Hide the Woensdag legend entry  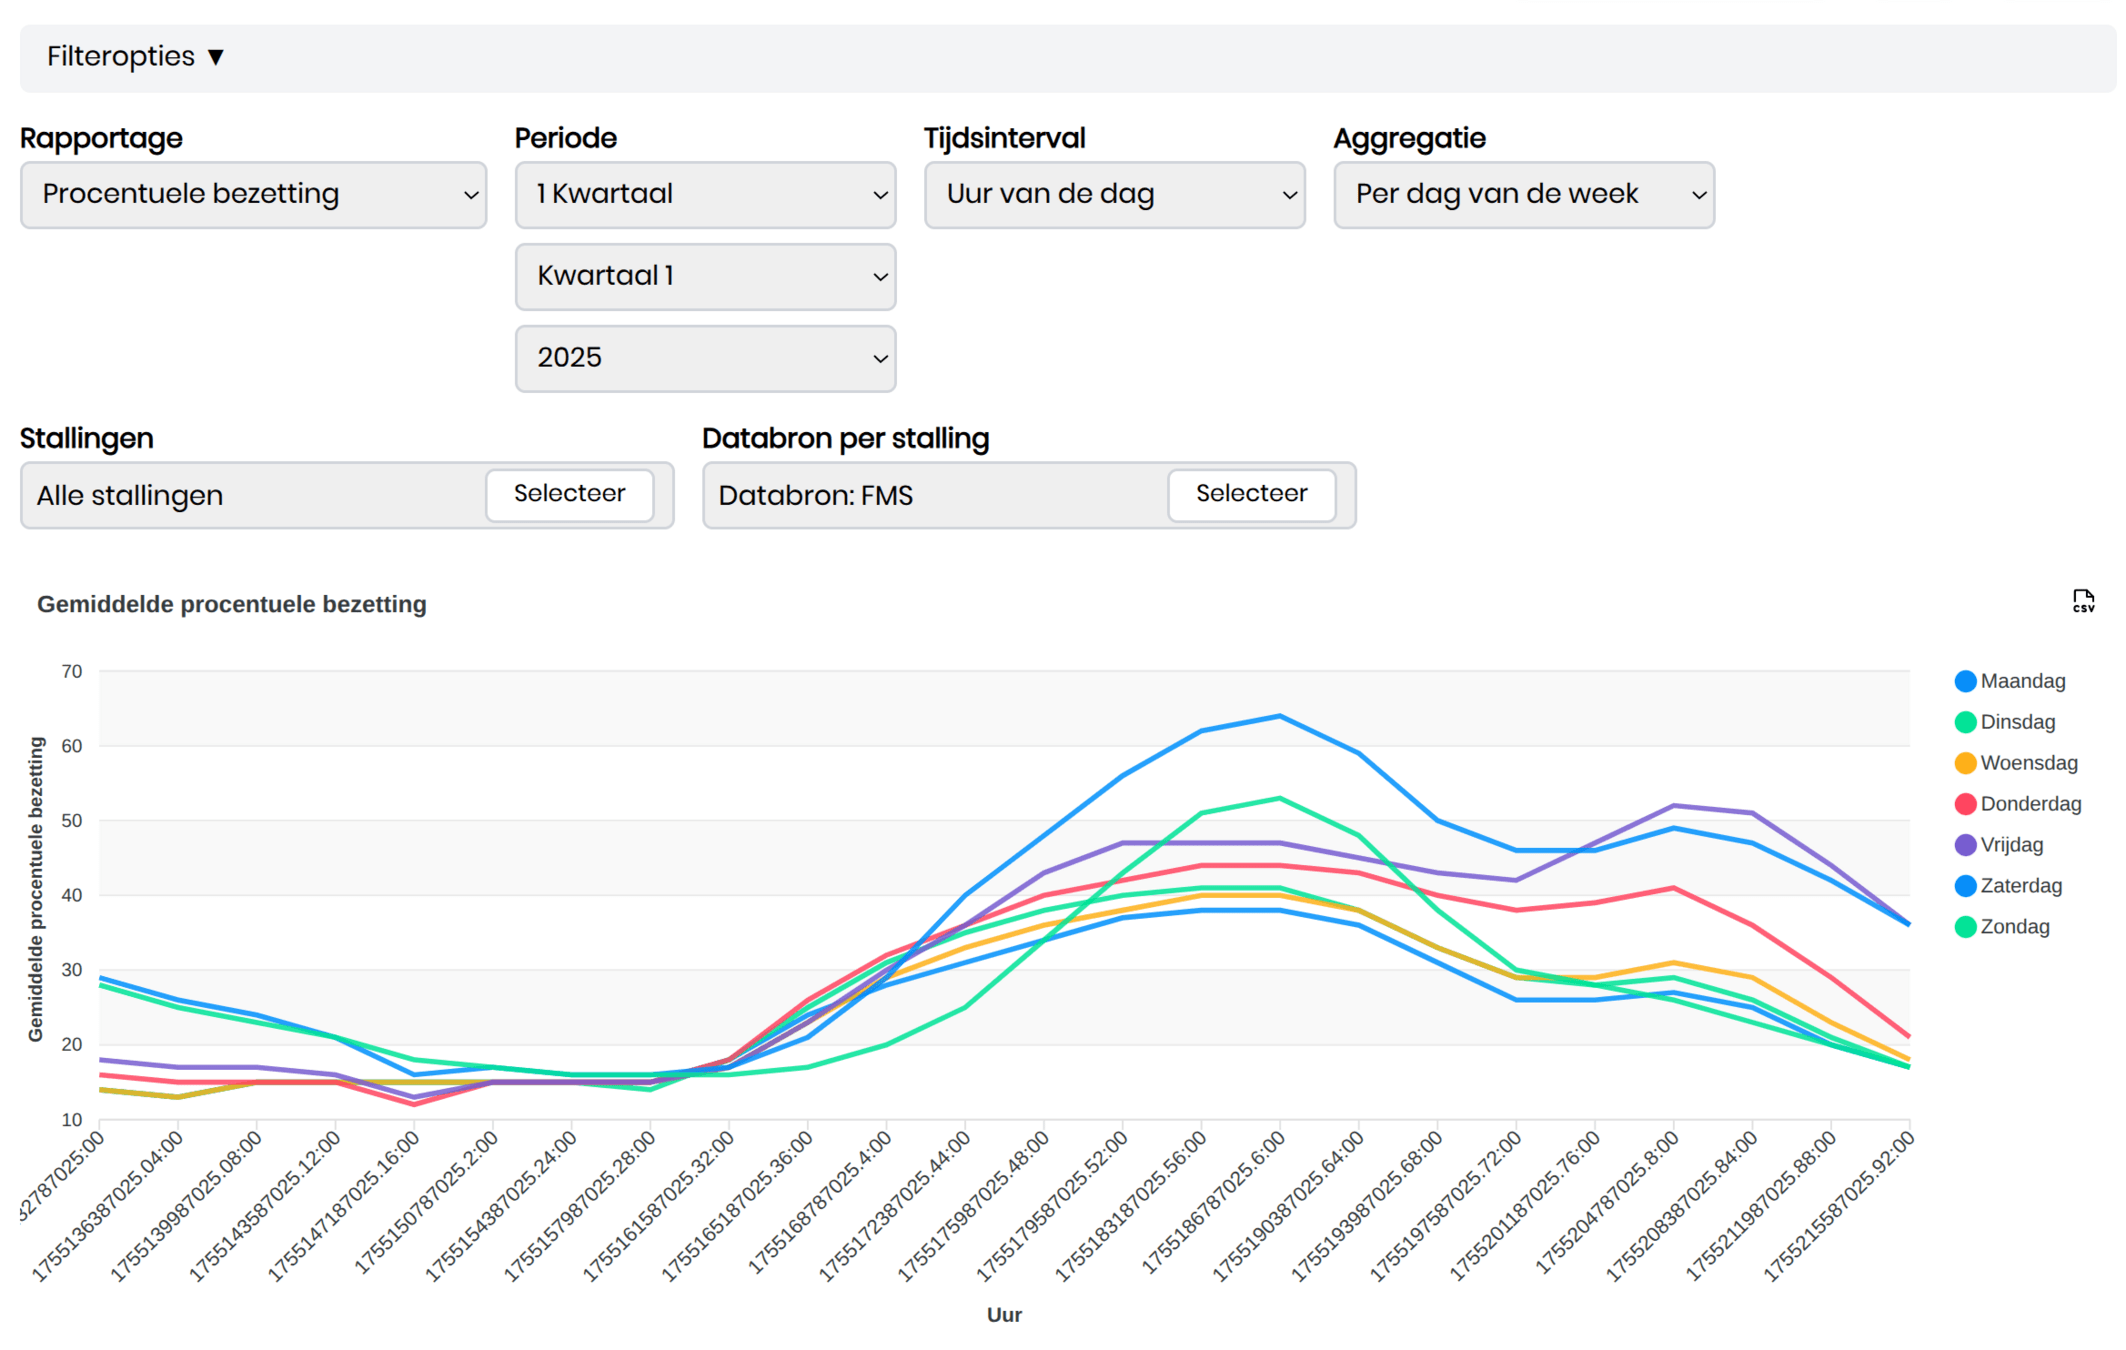pos(2028,763)
